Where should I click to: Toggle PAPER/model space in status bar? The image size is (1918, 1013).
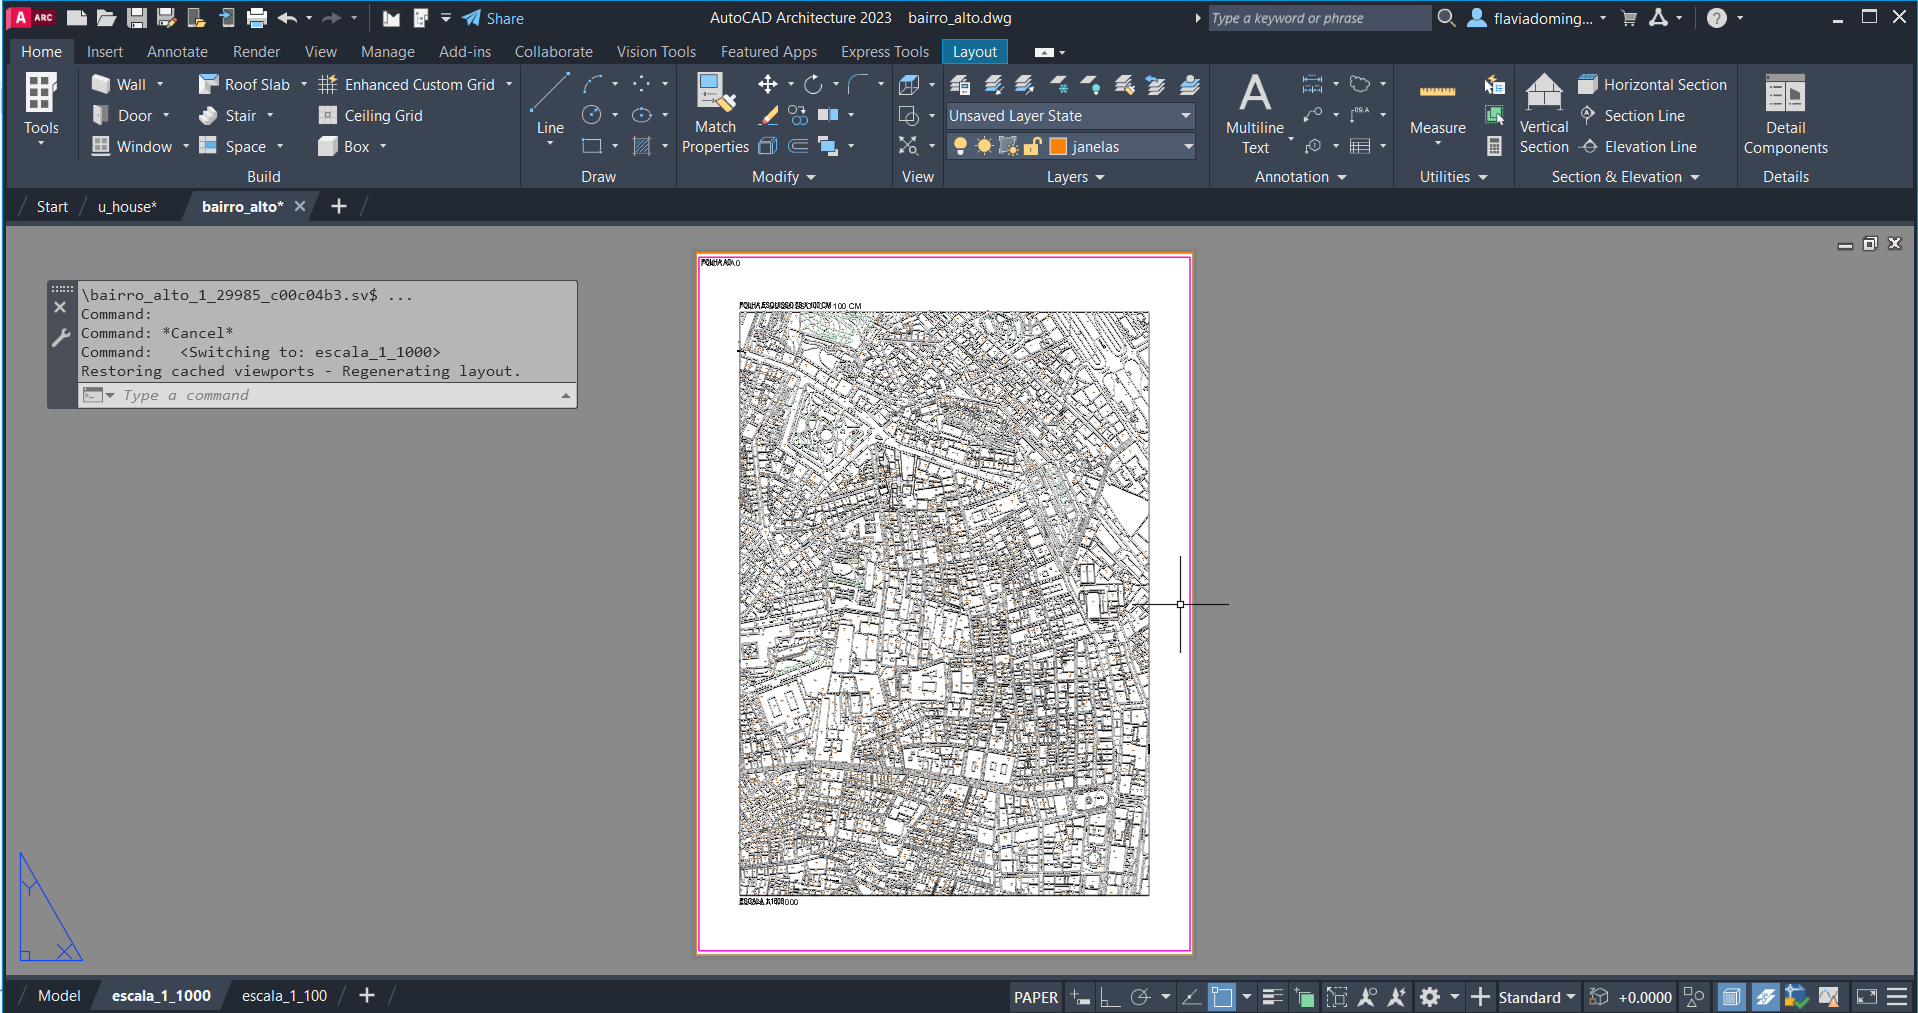click(1035, 997)
